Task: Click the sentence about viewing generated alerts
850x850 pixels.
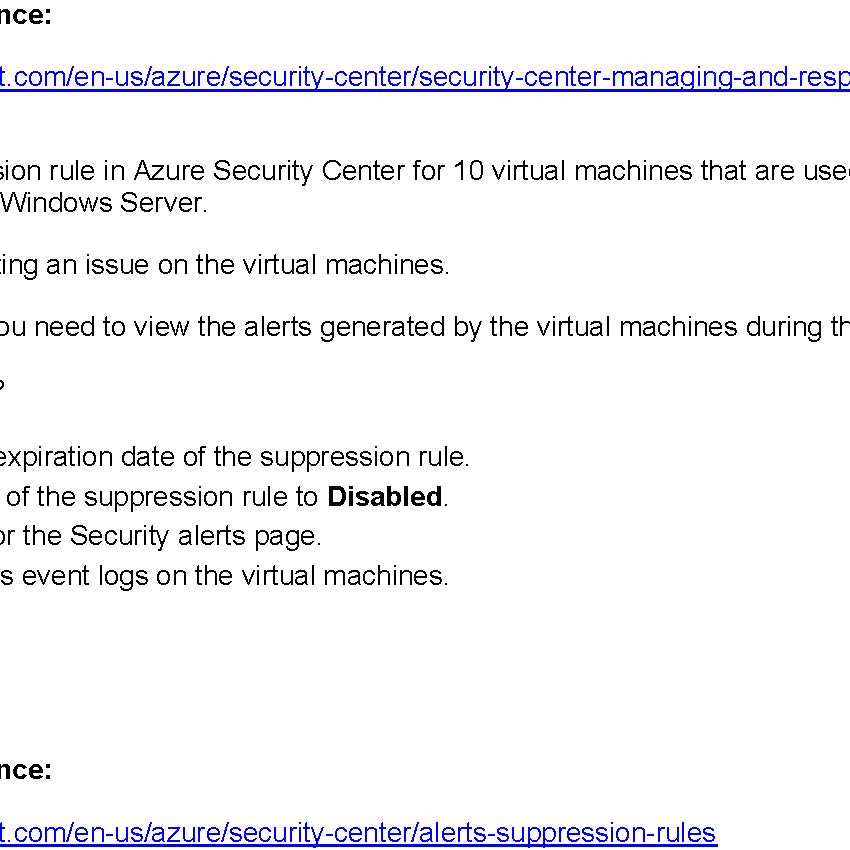Action: click(x=424, y=327)
